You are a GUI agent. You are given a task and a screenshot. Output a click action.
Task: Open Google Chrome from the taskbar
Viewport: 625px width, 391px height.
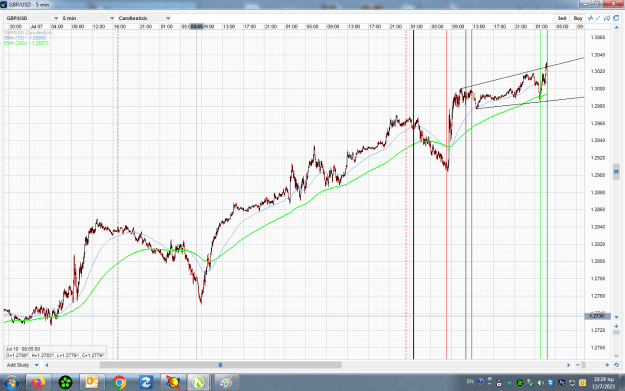click(119, 383)
